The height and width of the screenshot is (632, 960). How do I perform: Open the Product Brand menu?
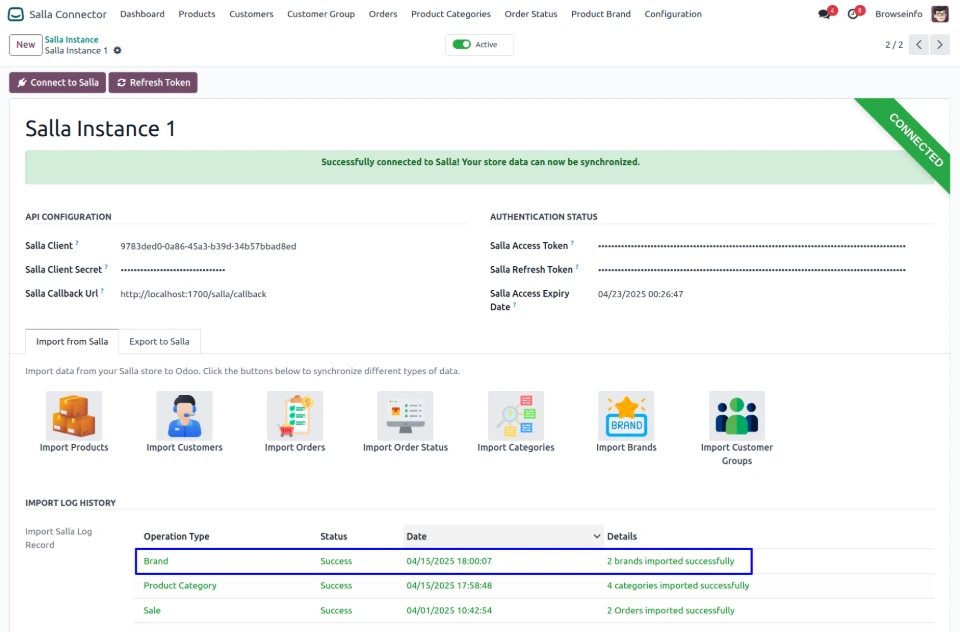click(x=601, y=14)
